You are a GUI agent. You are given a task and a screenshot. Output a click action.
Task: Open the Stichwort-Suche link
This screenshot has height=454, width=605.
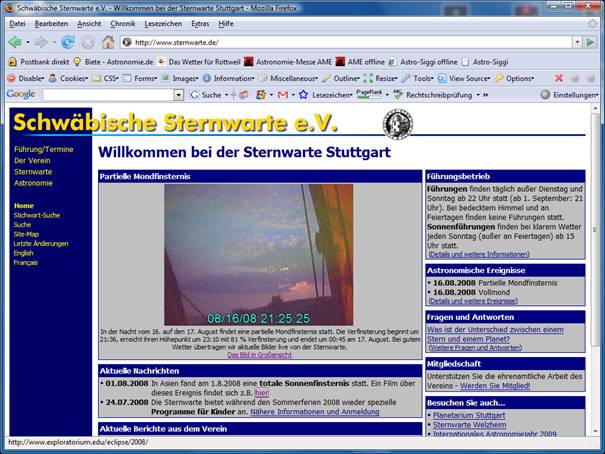[37, 215]
